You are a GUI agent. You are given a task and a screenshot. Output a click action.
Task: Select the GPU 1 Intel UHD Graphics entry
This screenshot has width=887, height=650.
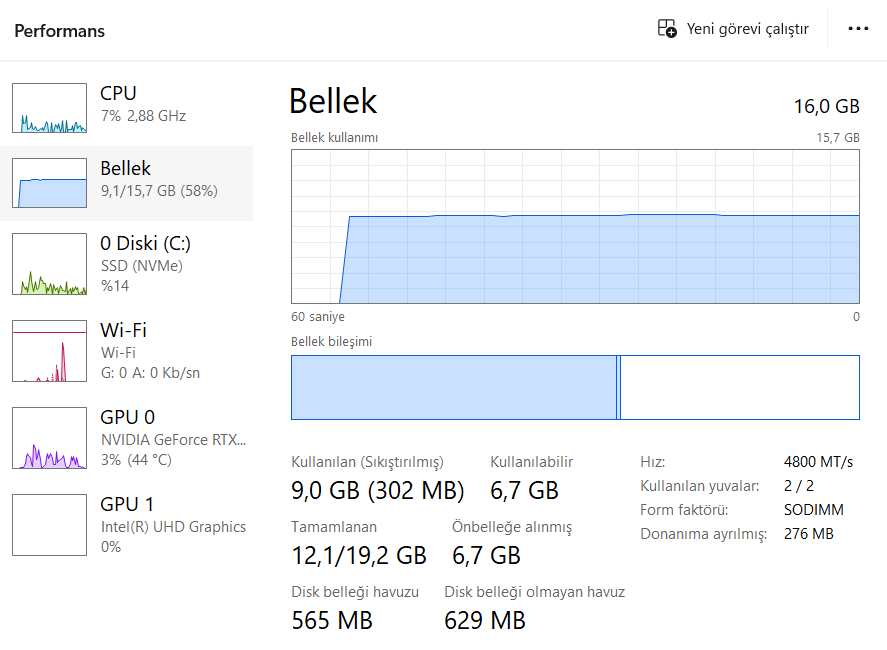tap(127, 525)
